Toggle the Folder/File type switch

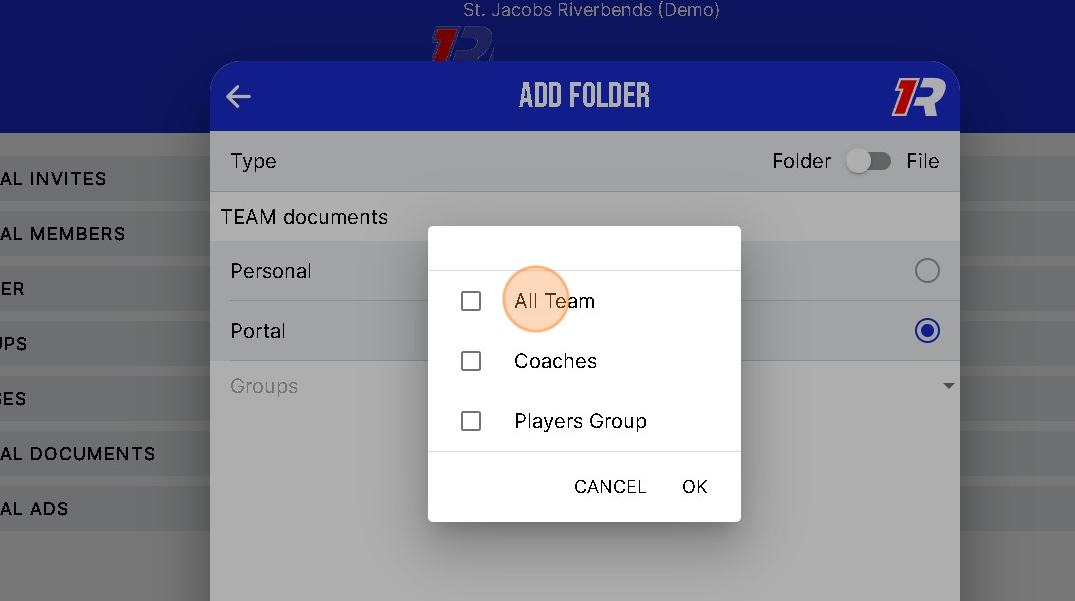pos(868,161)
